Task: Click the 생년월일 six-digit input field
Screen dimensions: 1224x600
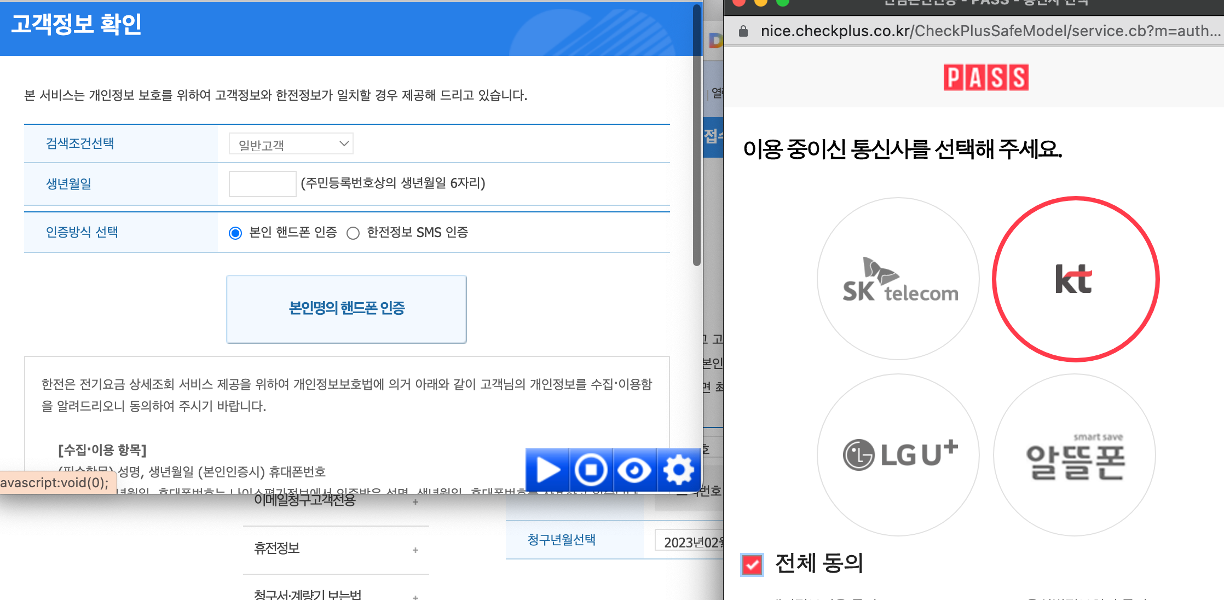Action: point(263,184)
